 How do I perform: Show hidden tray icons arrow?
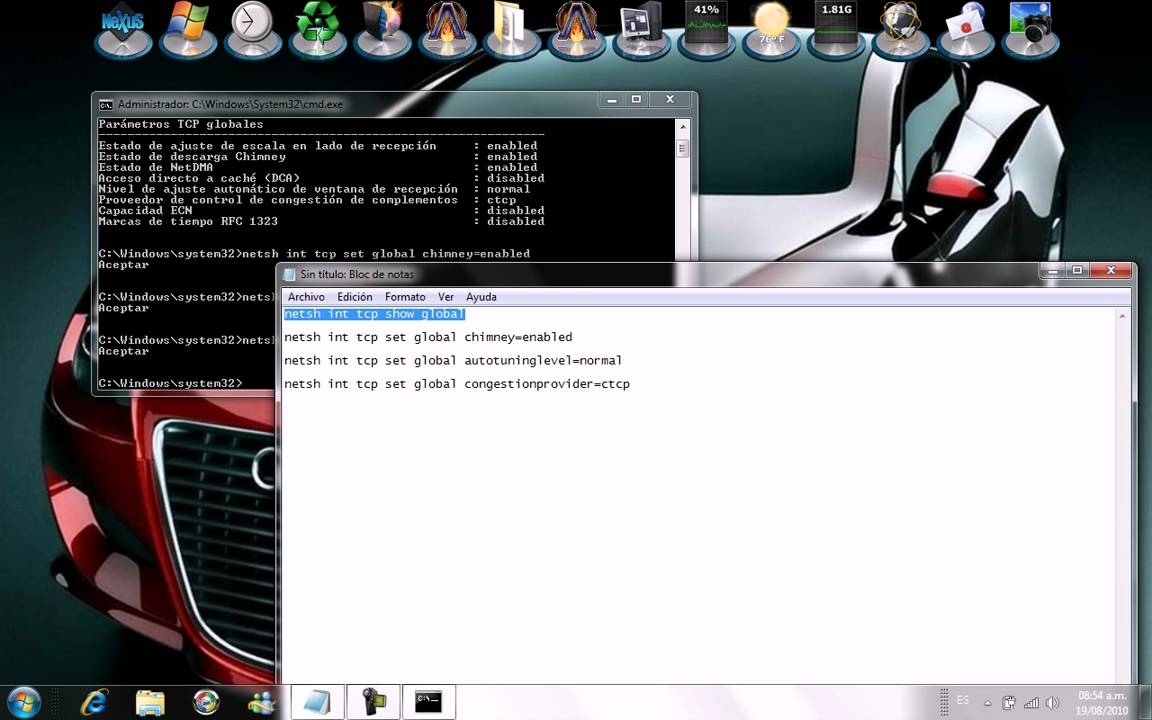(987, 703)
